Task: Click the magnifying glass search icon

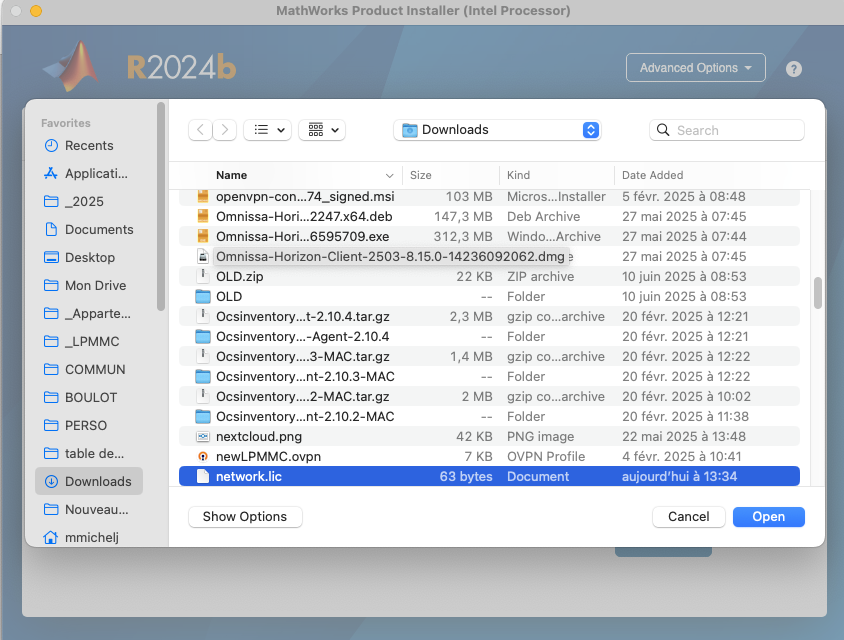Action: (663, 130)
